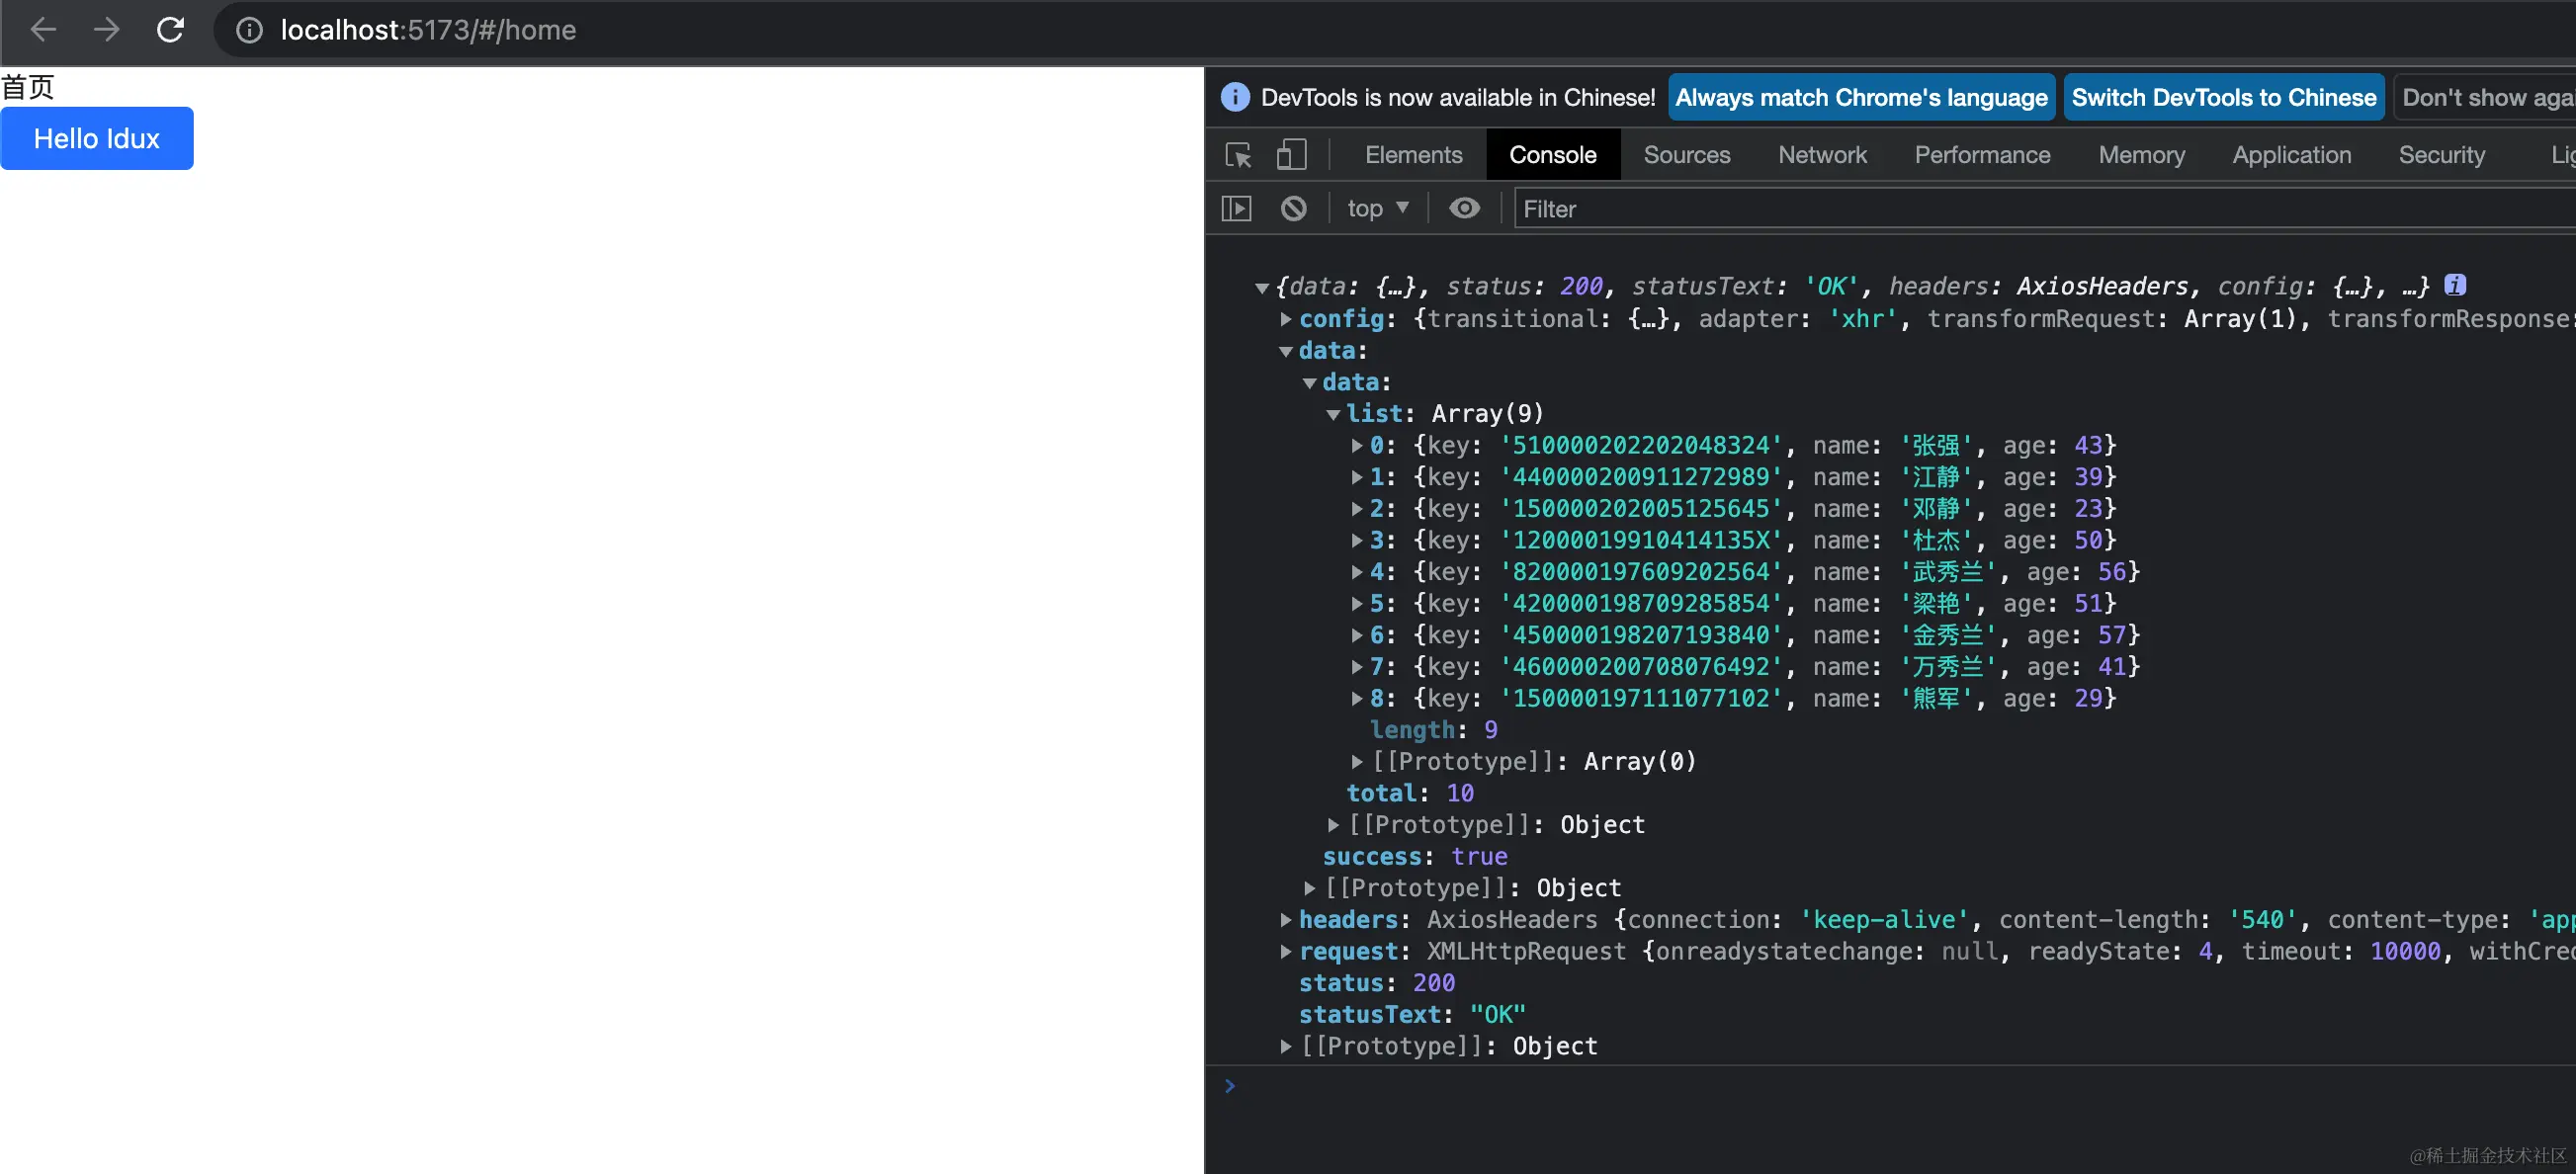Image resolution: width=2576 pixels, height=1174 pixels.
Task: Open site information icon in address bar
Action: pyautogui.click(x=249, y=30)
